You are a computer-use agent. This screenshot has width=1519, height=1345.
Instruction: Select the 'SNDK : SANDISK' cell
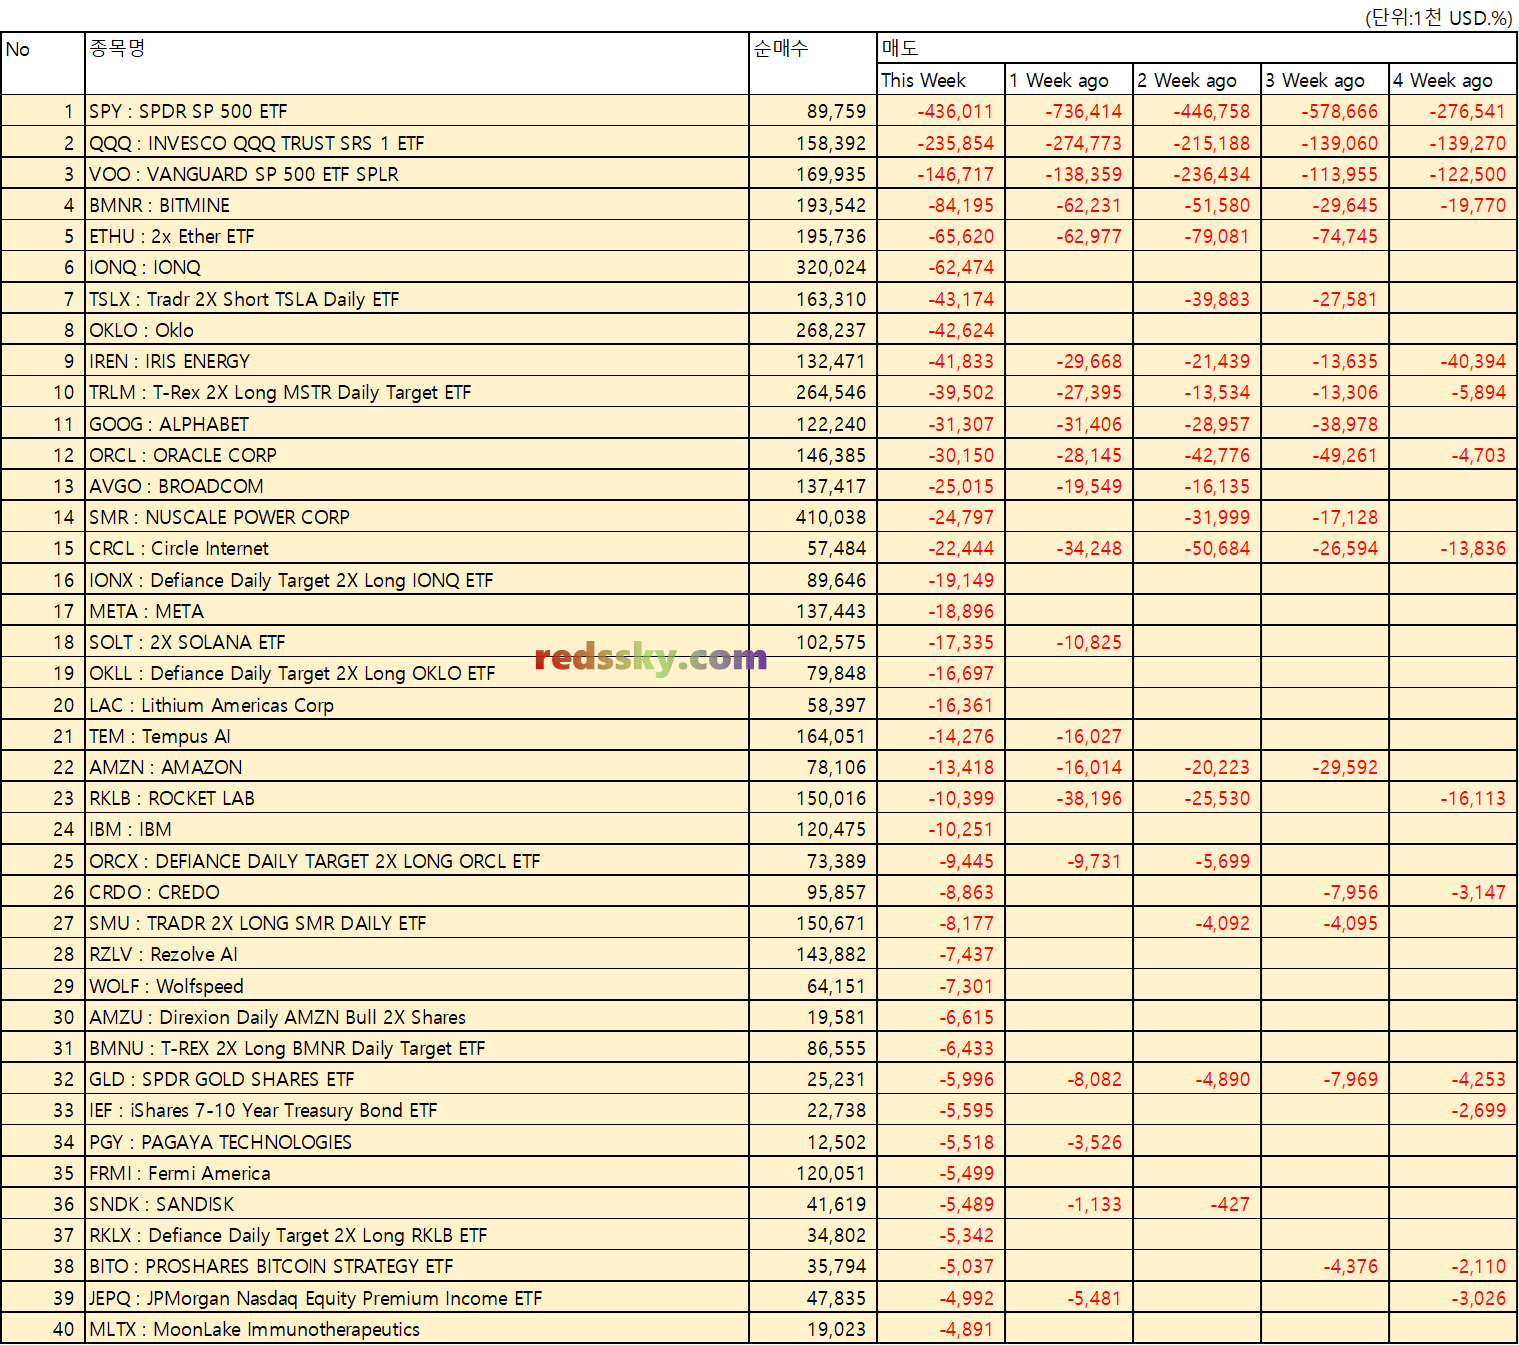click(x=417, y=1204)
